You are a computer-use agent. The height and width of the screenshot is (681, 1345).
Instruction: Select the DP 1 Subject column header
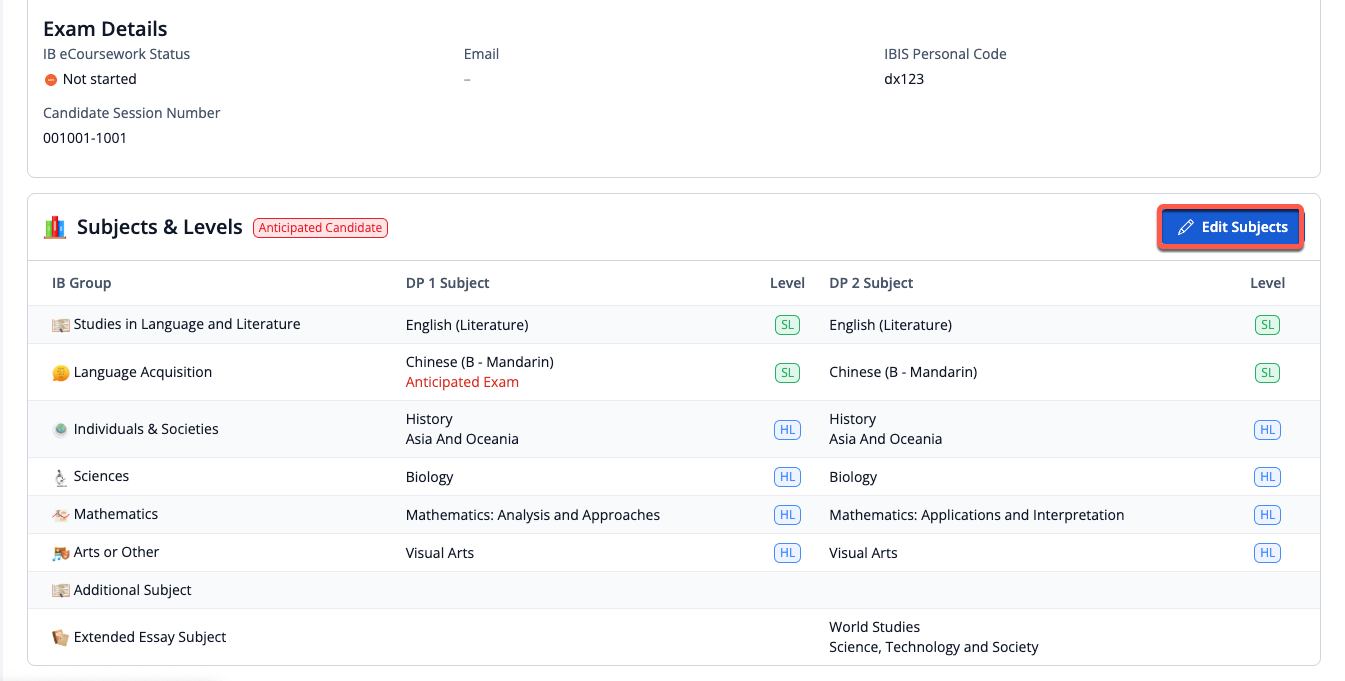447,283
